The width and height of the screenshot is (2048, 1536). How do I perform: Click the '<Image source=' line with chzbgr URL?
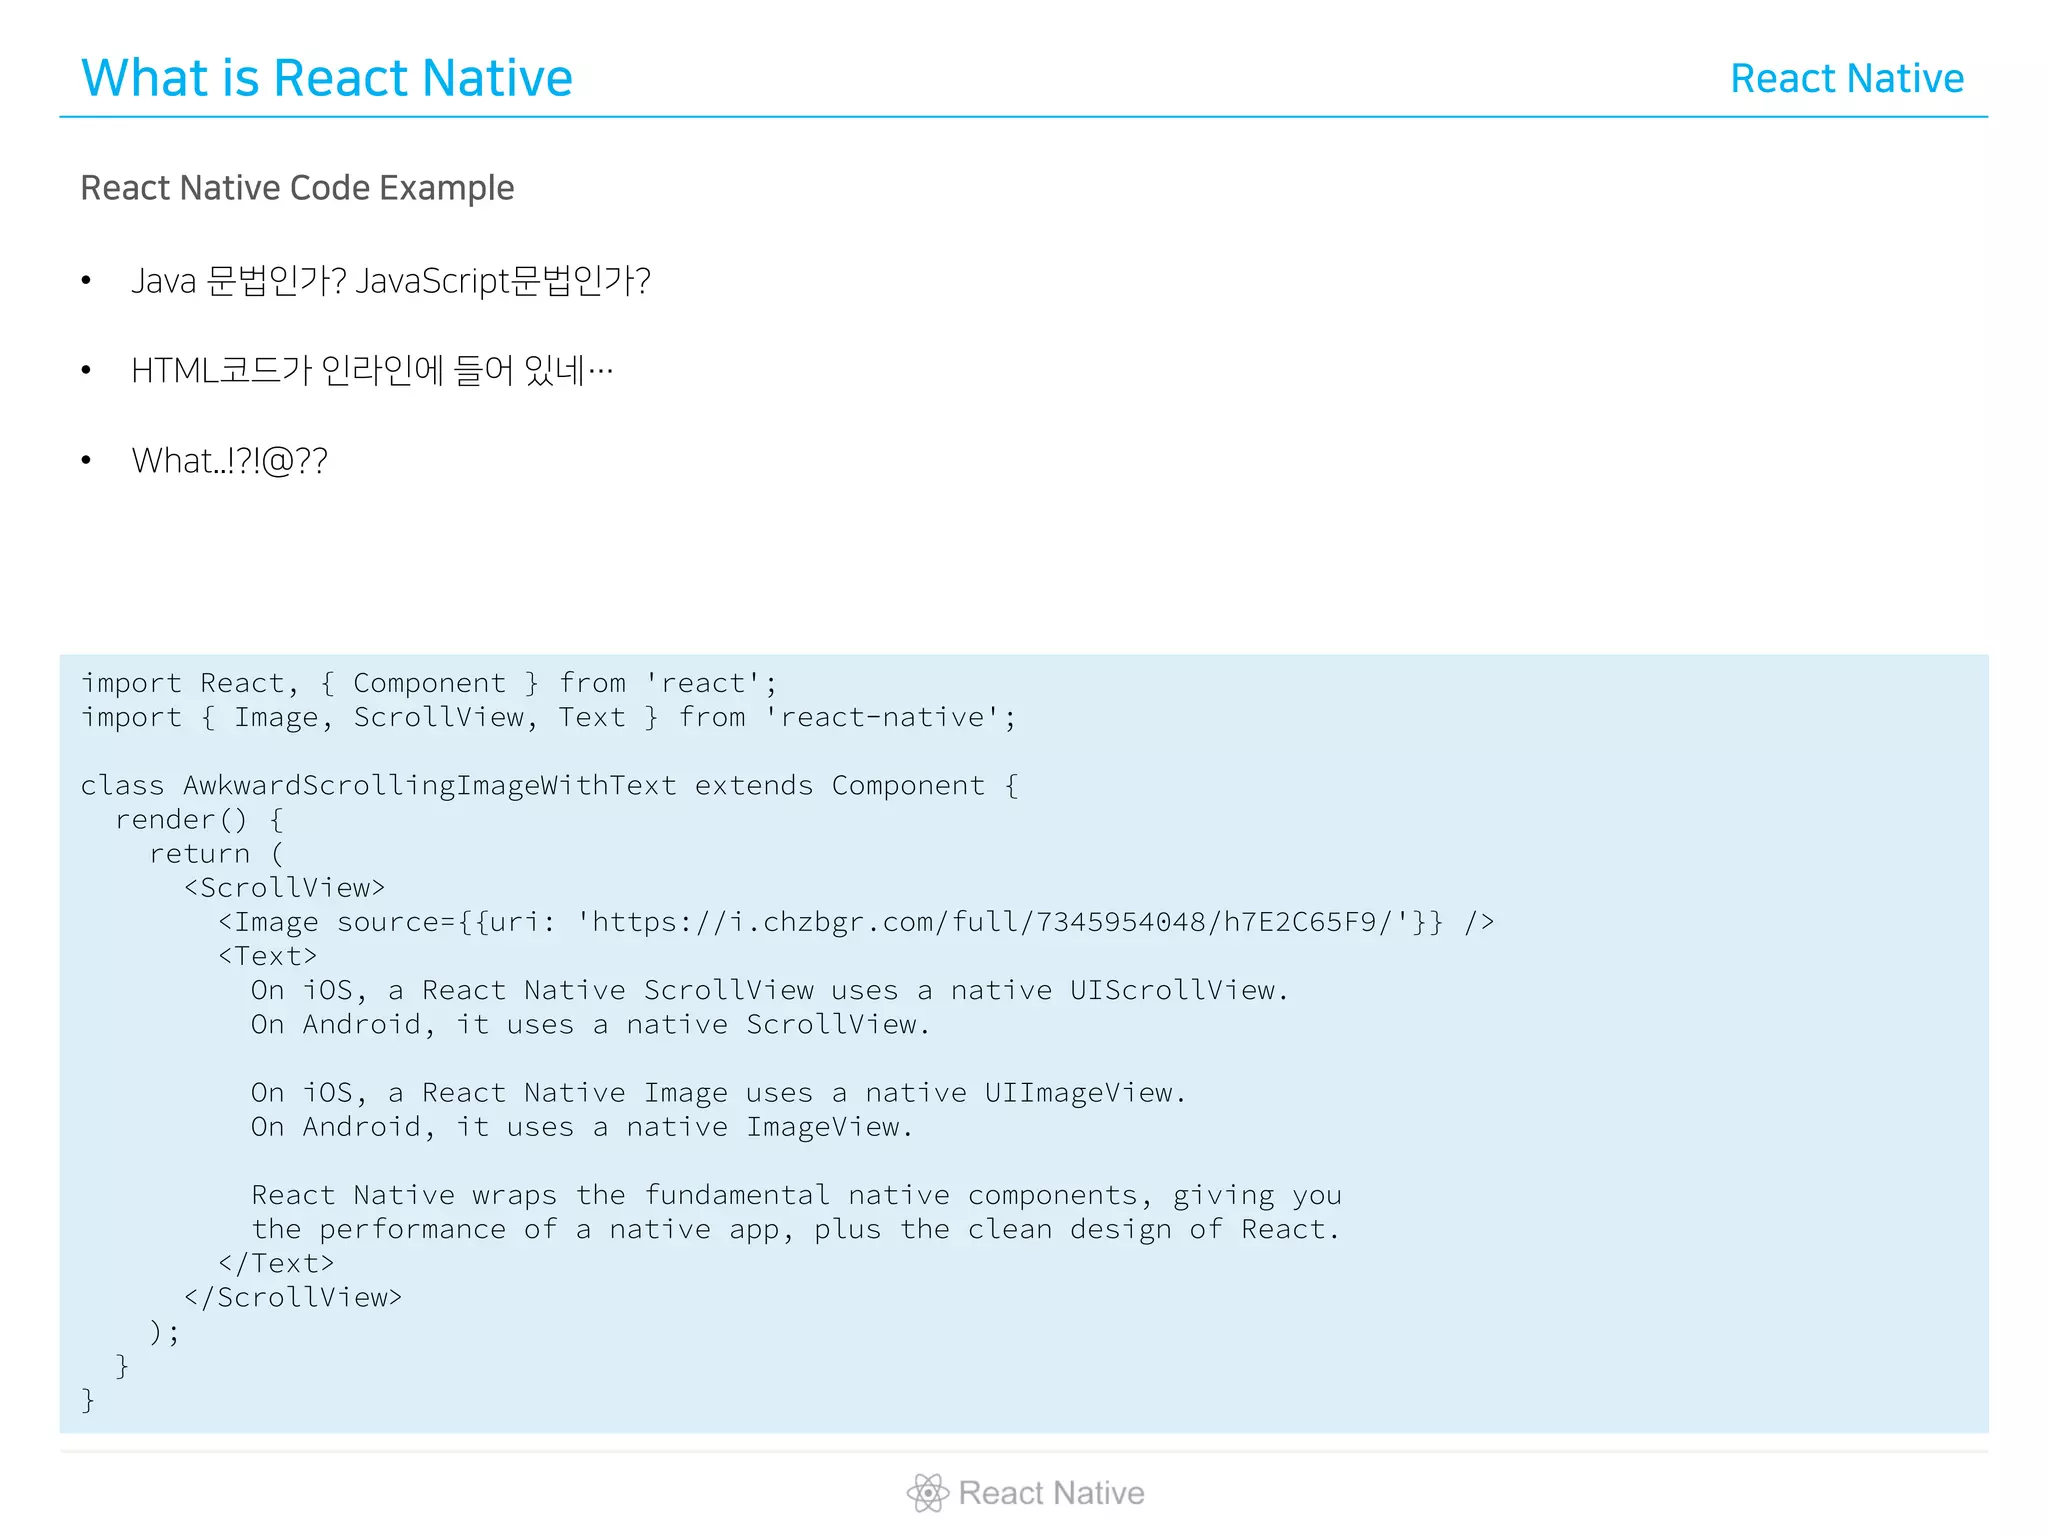pos(856,922)
